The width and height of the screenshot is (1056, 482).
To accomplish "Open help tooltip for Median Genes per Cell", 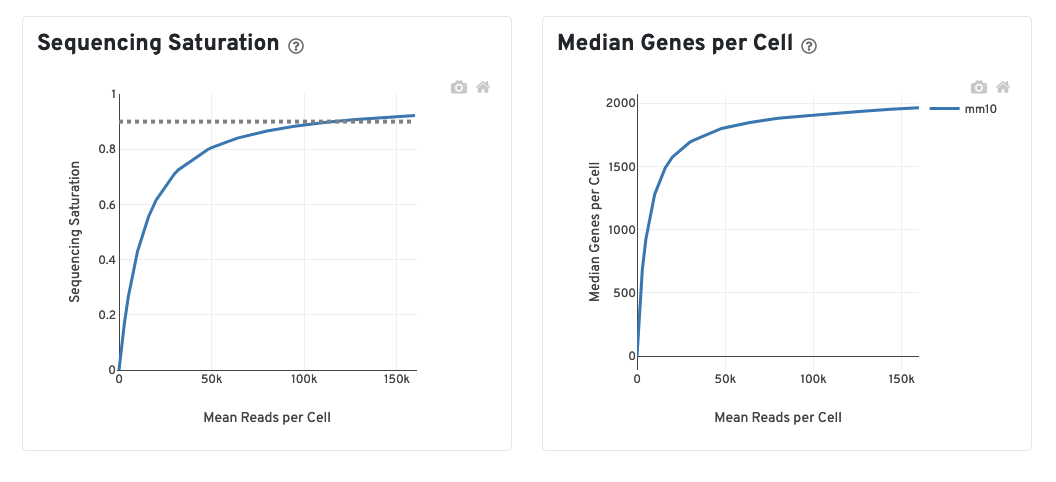I will coord(809,46).
